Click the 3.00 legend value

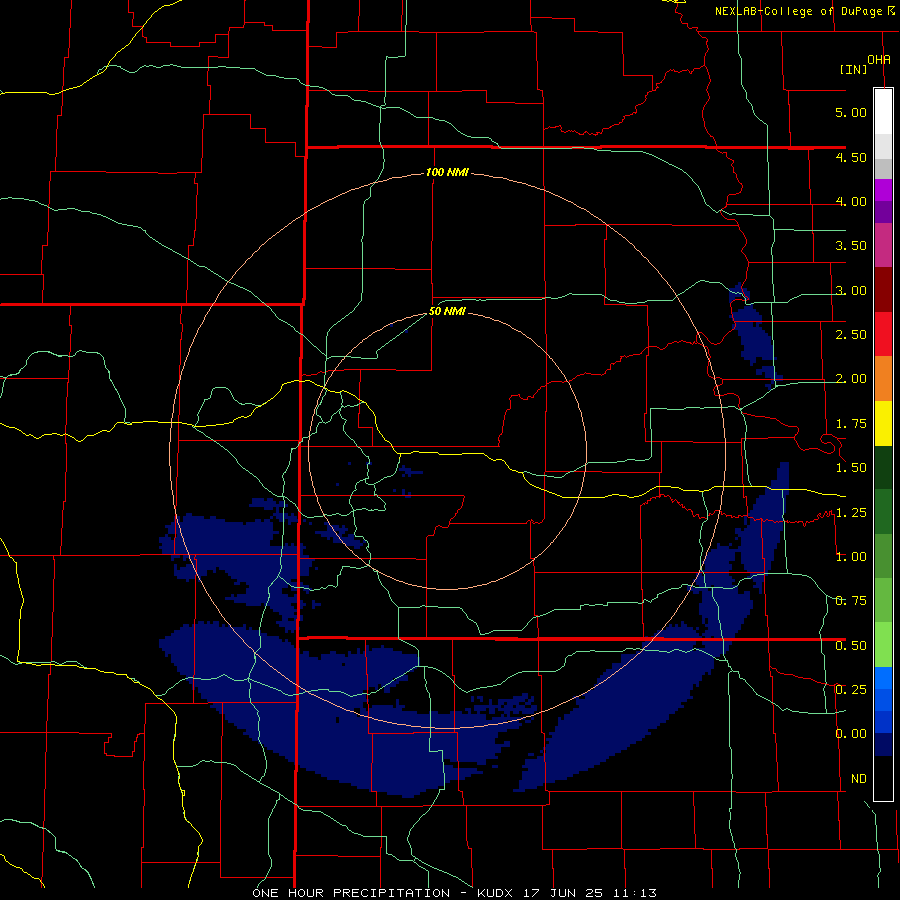tap(851, 290)
